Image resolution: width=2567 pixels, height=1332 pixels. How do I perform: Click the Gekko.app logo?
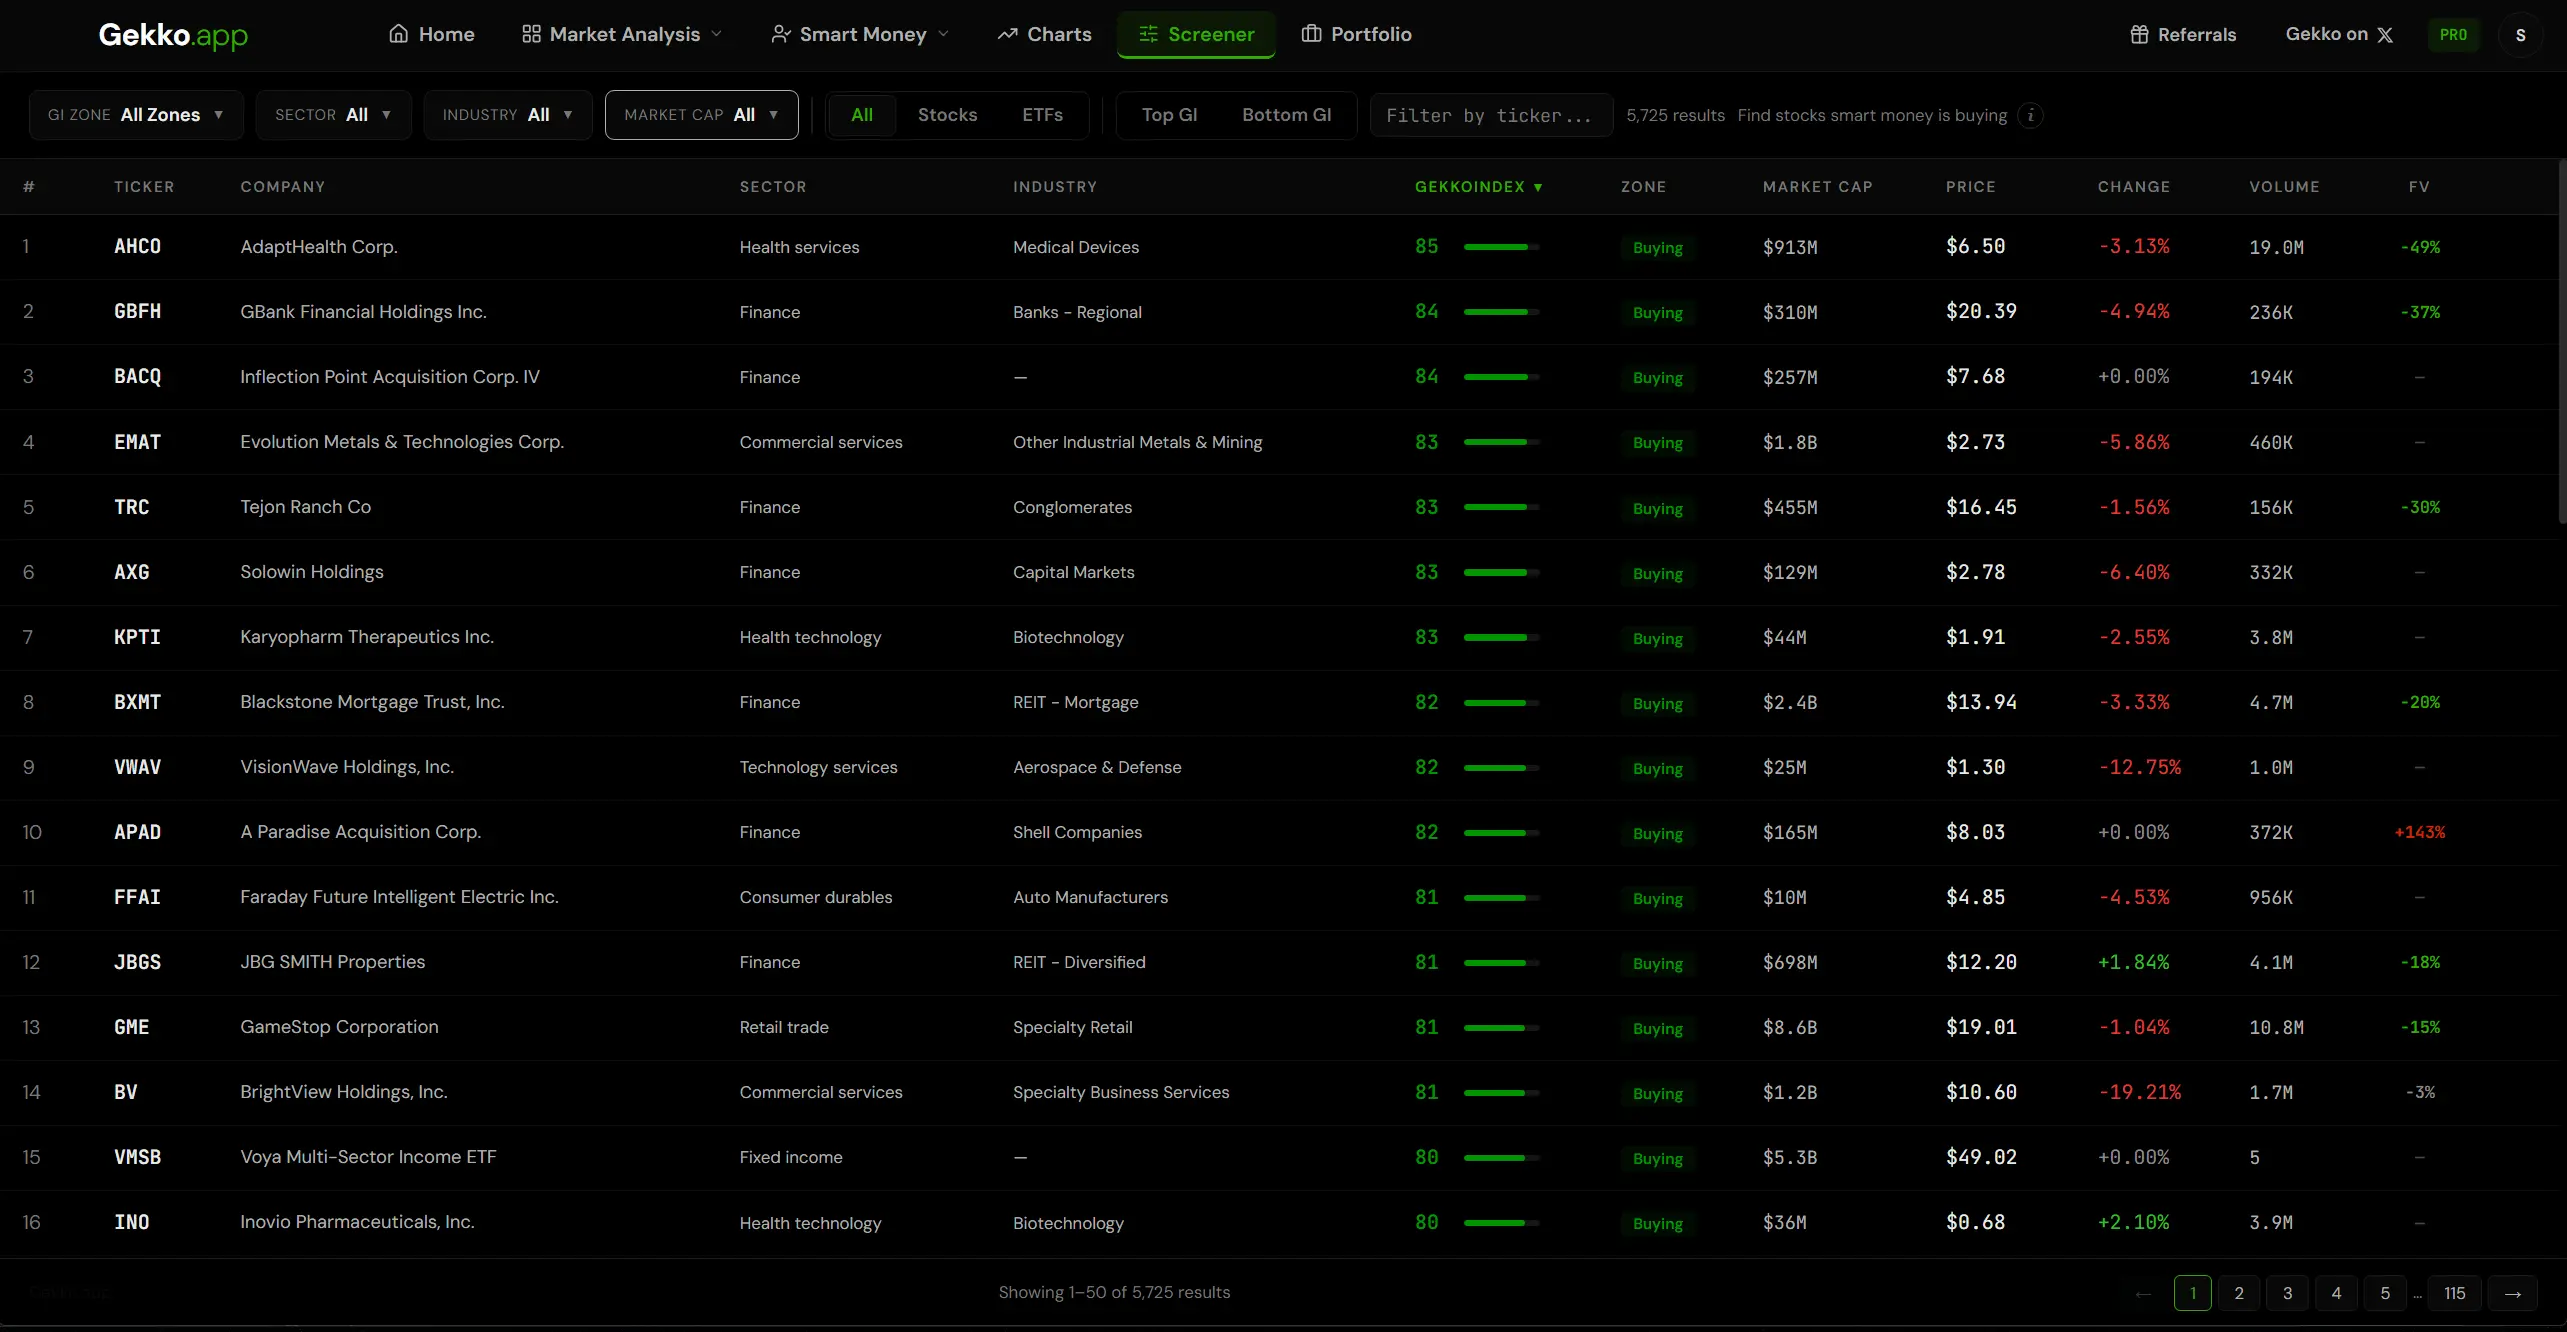173,35
